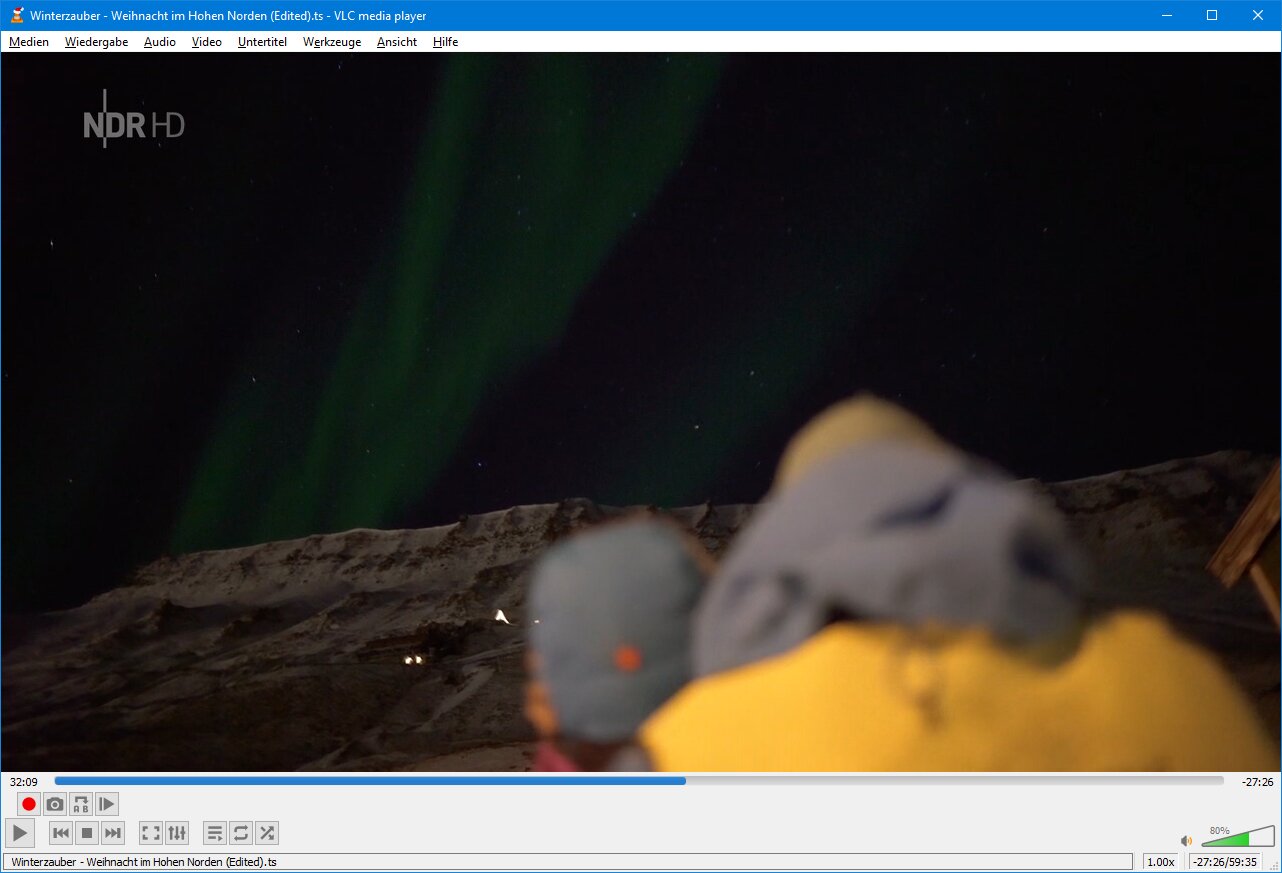The width and height of the screenshot is (1282, 873).
Task: Toggle the repeat loop mode
Action: (241, 833)
